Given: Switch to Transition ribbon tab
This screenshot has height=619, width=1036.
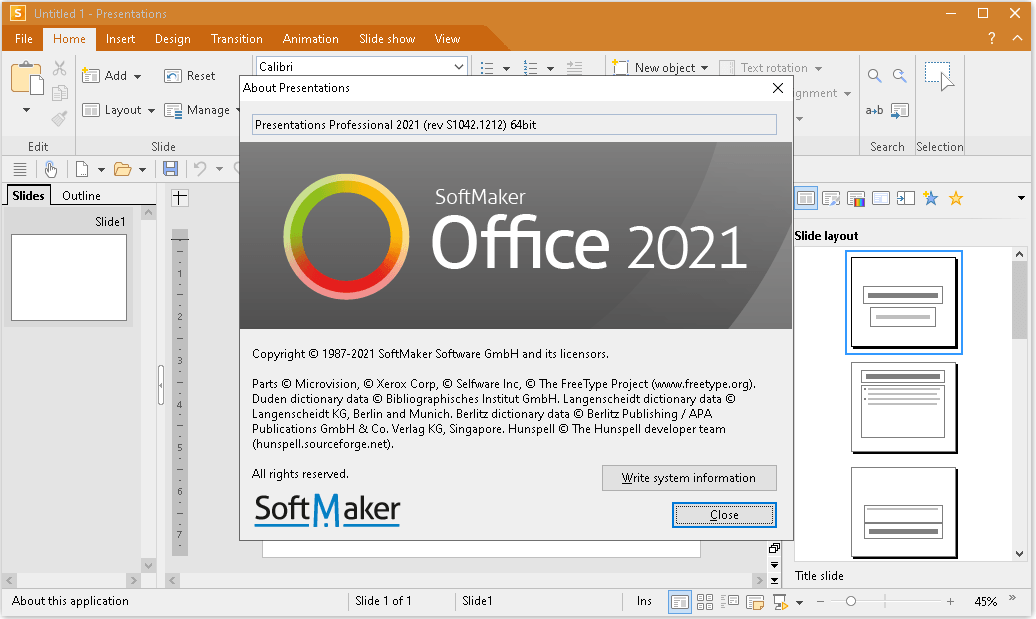Looking at the screenshot, I should [x=237, y=39].
